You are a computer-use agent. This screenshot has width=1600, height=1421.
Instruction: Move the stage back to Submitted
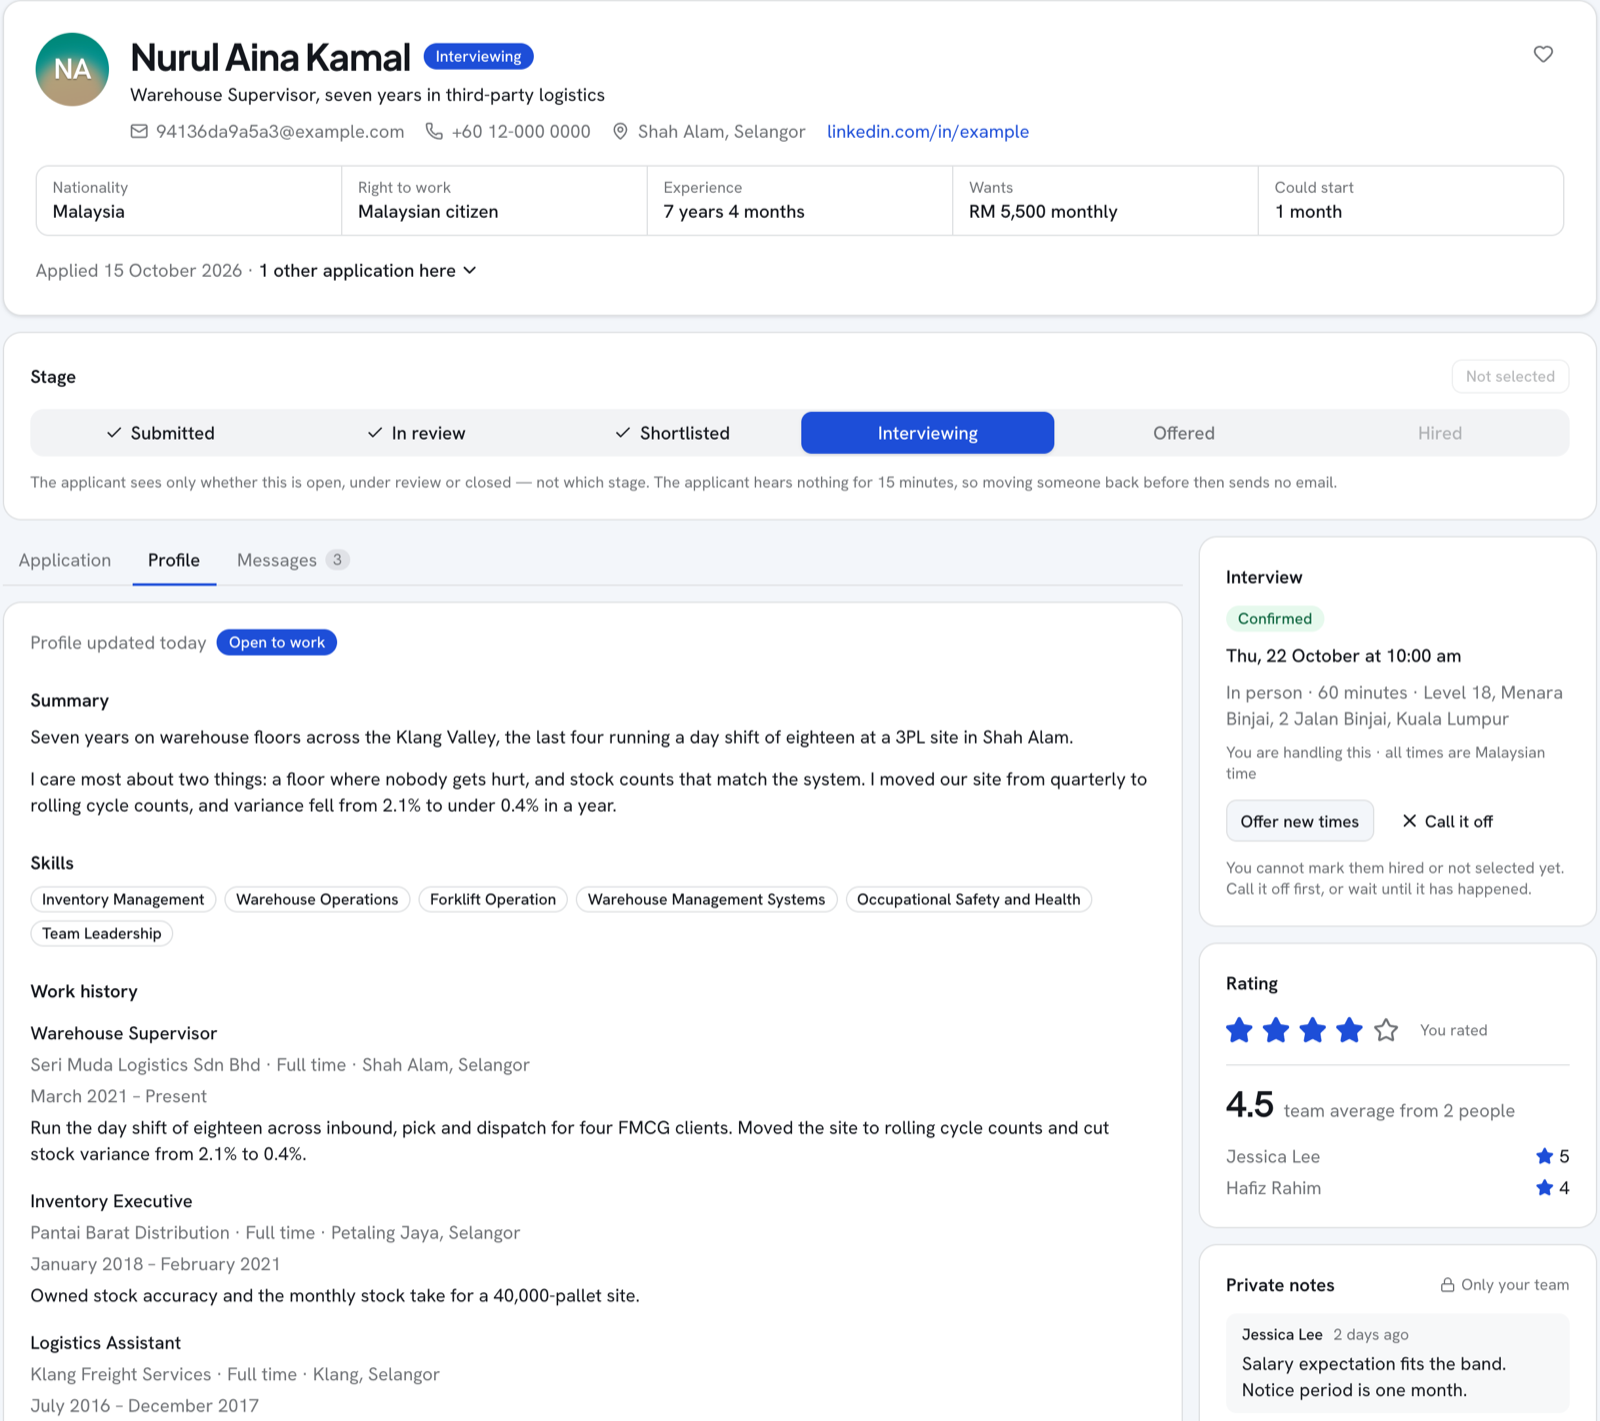160,433
